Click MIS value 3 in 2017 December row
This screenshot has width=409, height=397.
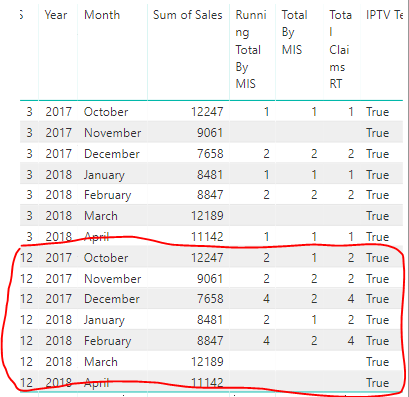[x=29, y=154]
